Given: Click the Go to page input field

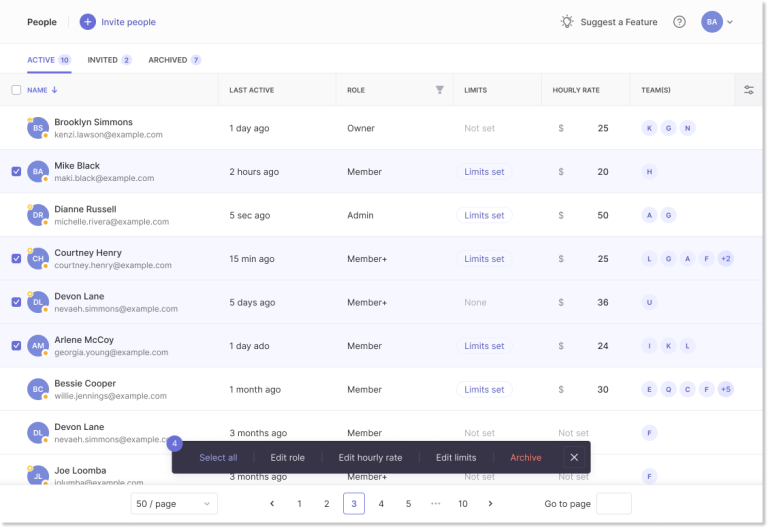Looking at the screenshot, I should coord(613,504).
